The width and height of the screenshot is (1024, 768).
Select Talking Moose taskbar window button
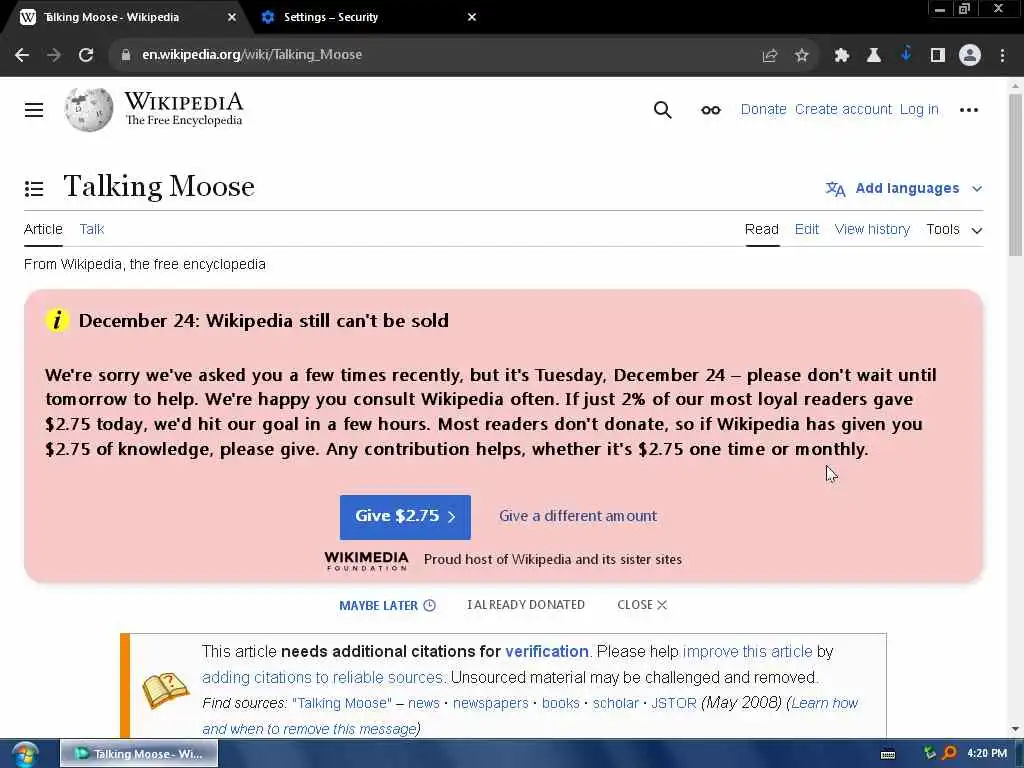139,754
